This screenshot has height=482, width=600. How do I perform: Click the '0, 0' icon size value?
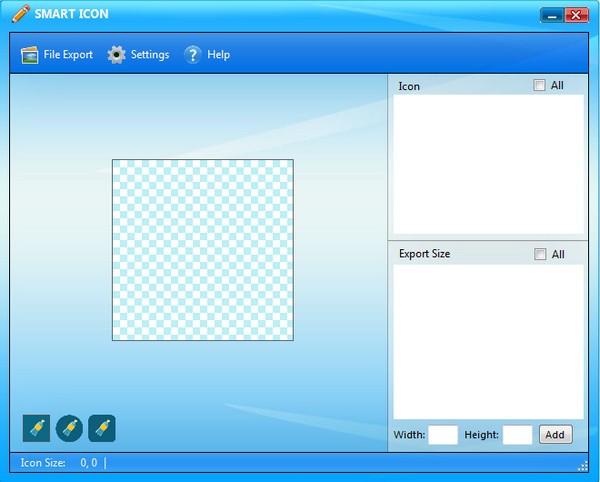[x=89, y=463]
